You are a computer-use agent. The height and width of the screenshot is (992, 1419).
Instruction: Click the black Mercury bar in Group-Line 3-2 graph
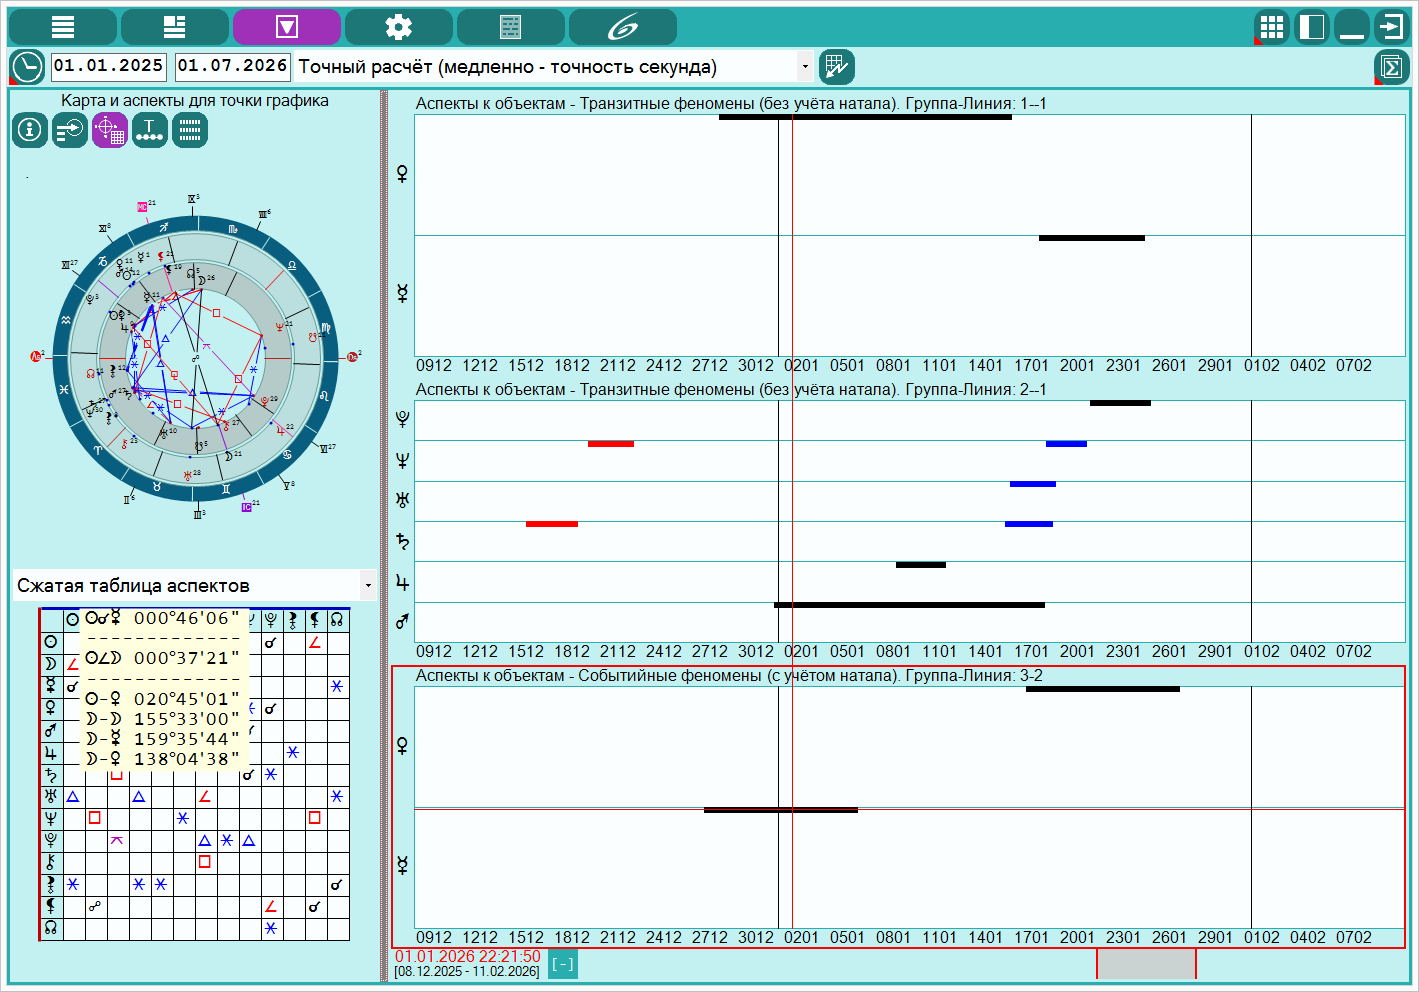(x=781, y=810)
